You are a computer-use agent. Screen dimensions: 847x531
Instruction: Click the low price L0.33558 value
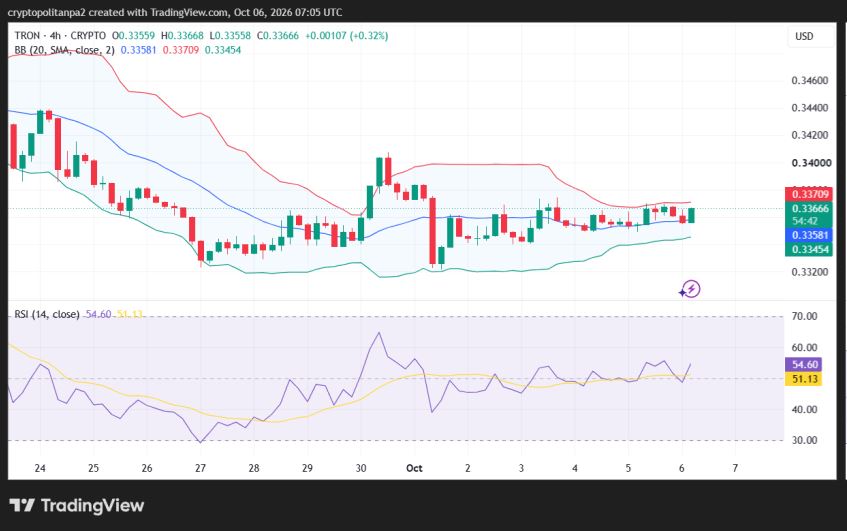(x=230, y=36)
